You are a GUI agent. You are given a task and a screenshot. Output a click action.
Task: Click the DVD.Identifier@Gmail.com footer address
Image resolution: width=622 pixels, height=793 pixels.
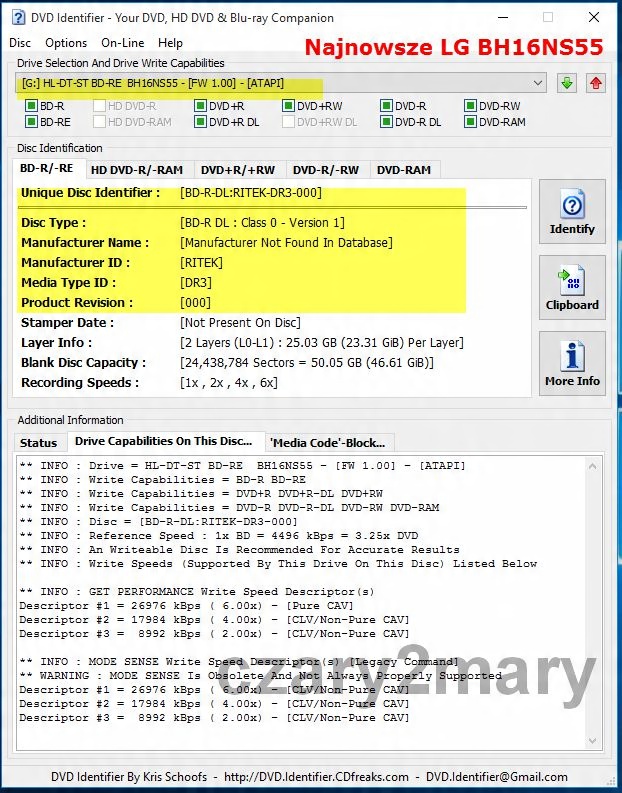[497, 777]
